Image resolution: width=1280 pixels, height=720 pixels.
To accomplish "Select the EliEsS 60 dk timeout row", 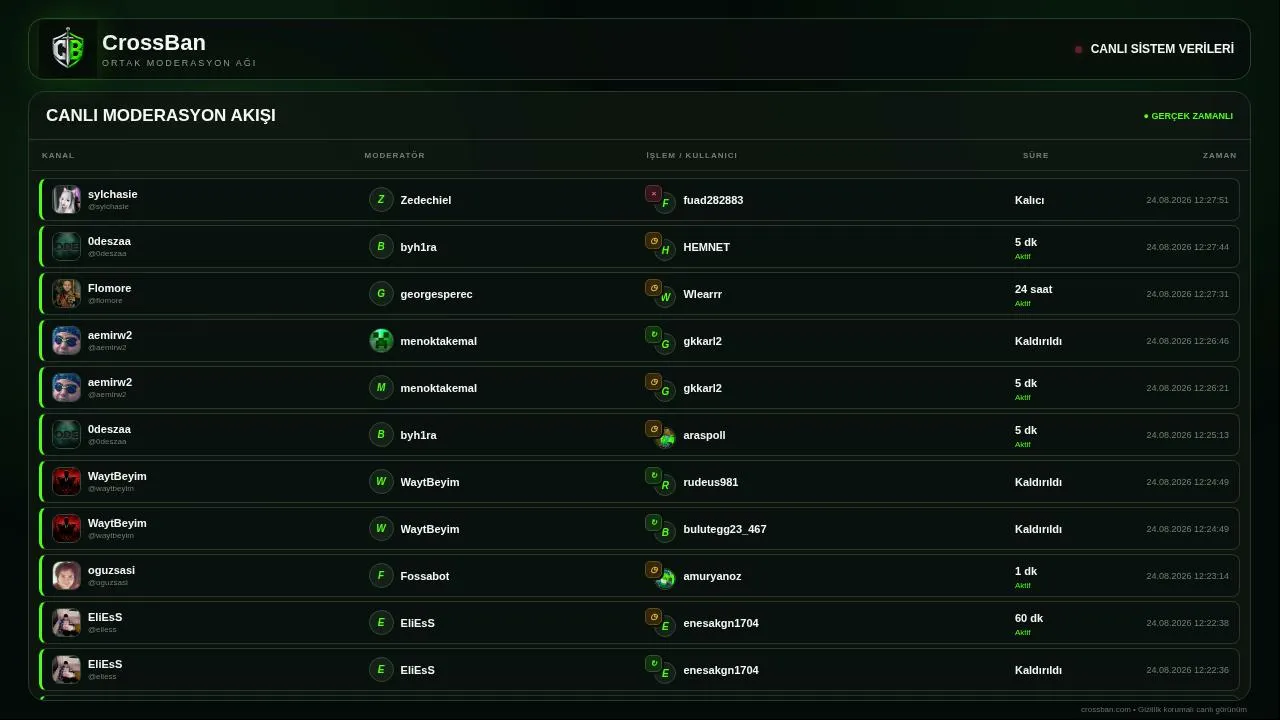I will point(639,622).
